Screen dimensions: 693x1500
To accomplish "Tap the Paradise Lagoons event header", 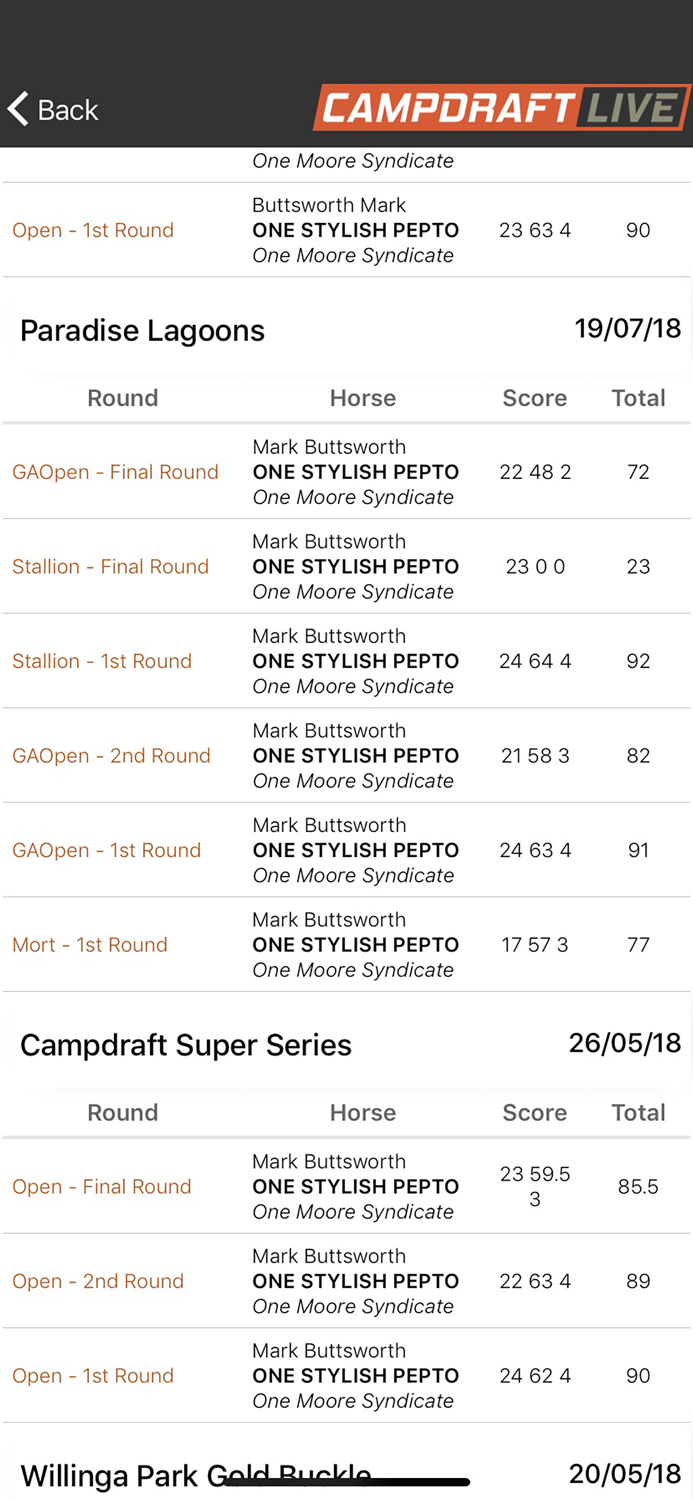I will 141,330.
